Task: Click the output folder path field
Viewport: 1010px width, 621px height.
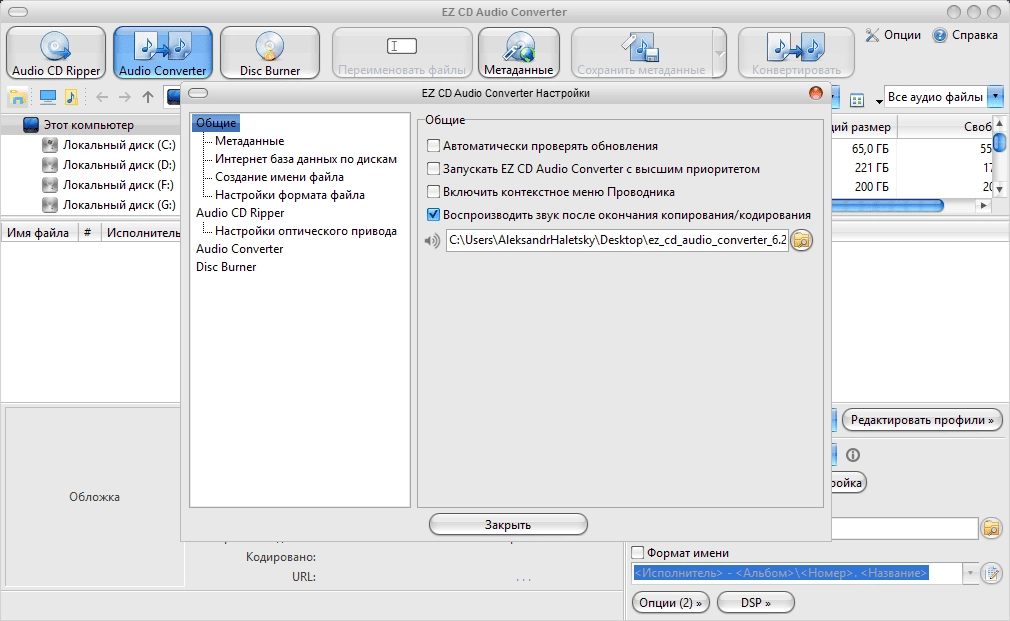Action: pos(904,529)
